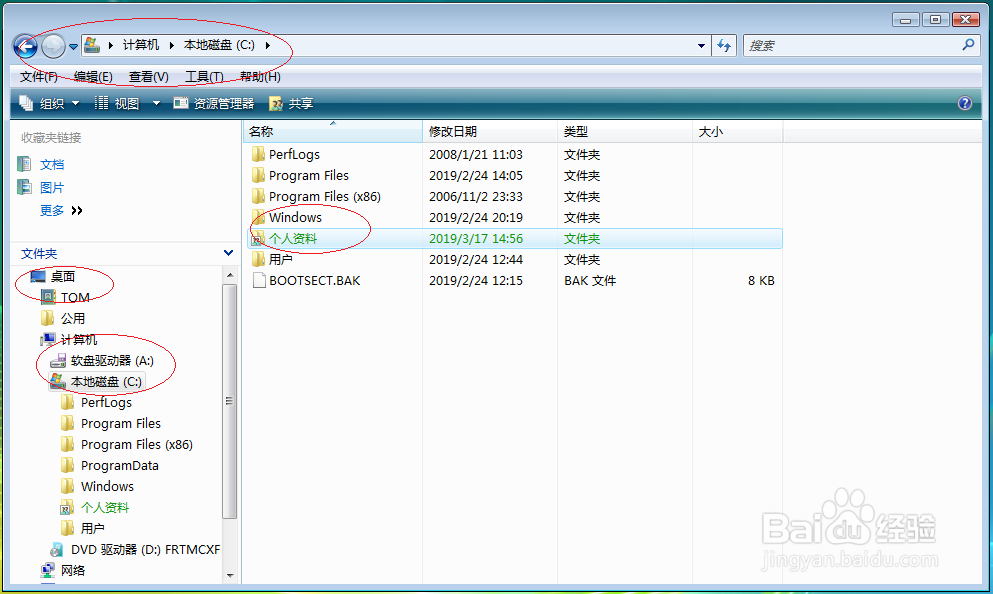Open the 工具(T) menu
Image resolution: width=993 pixels, height=594 pixels.
click(204, 77)
